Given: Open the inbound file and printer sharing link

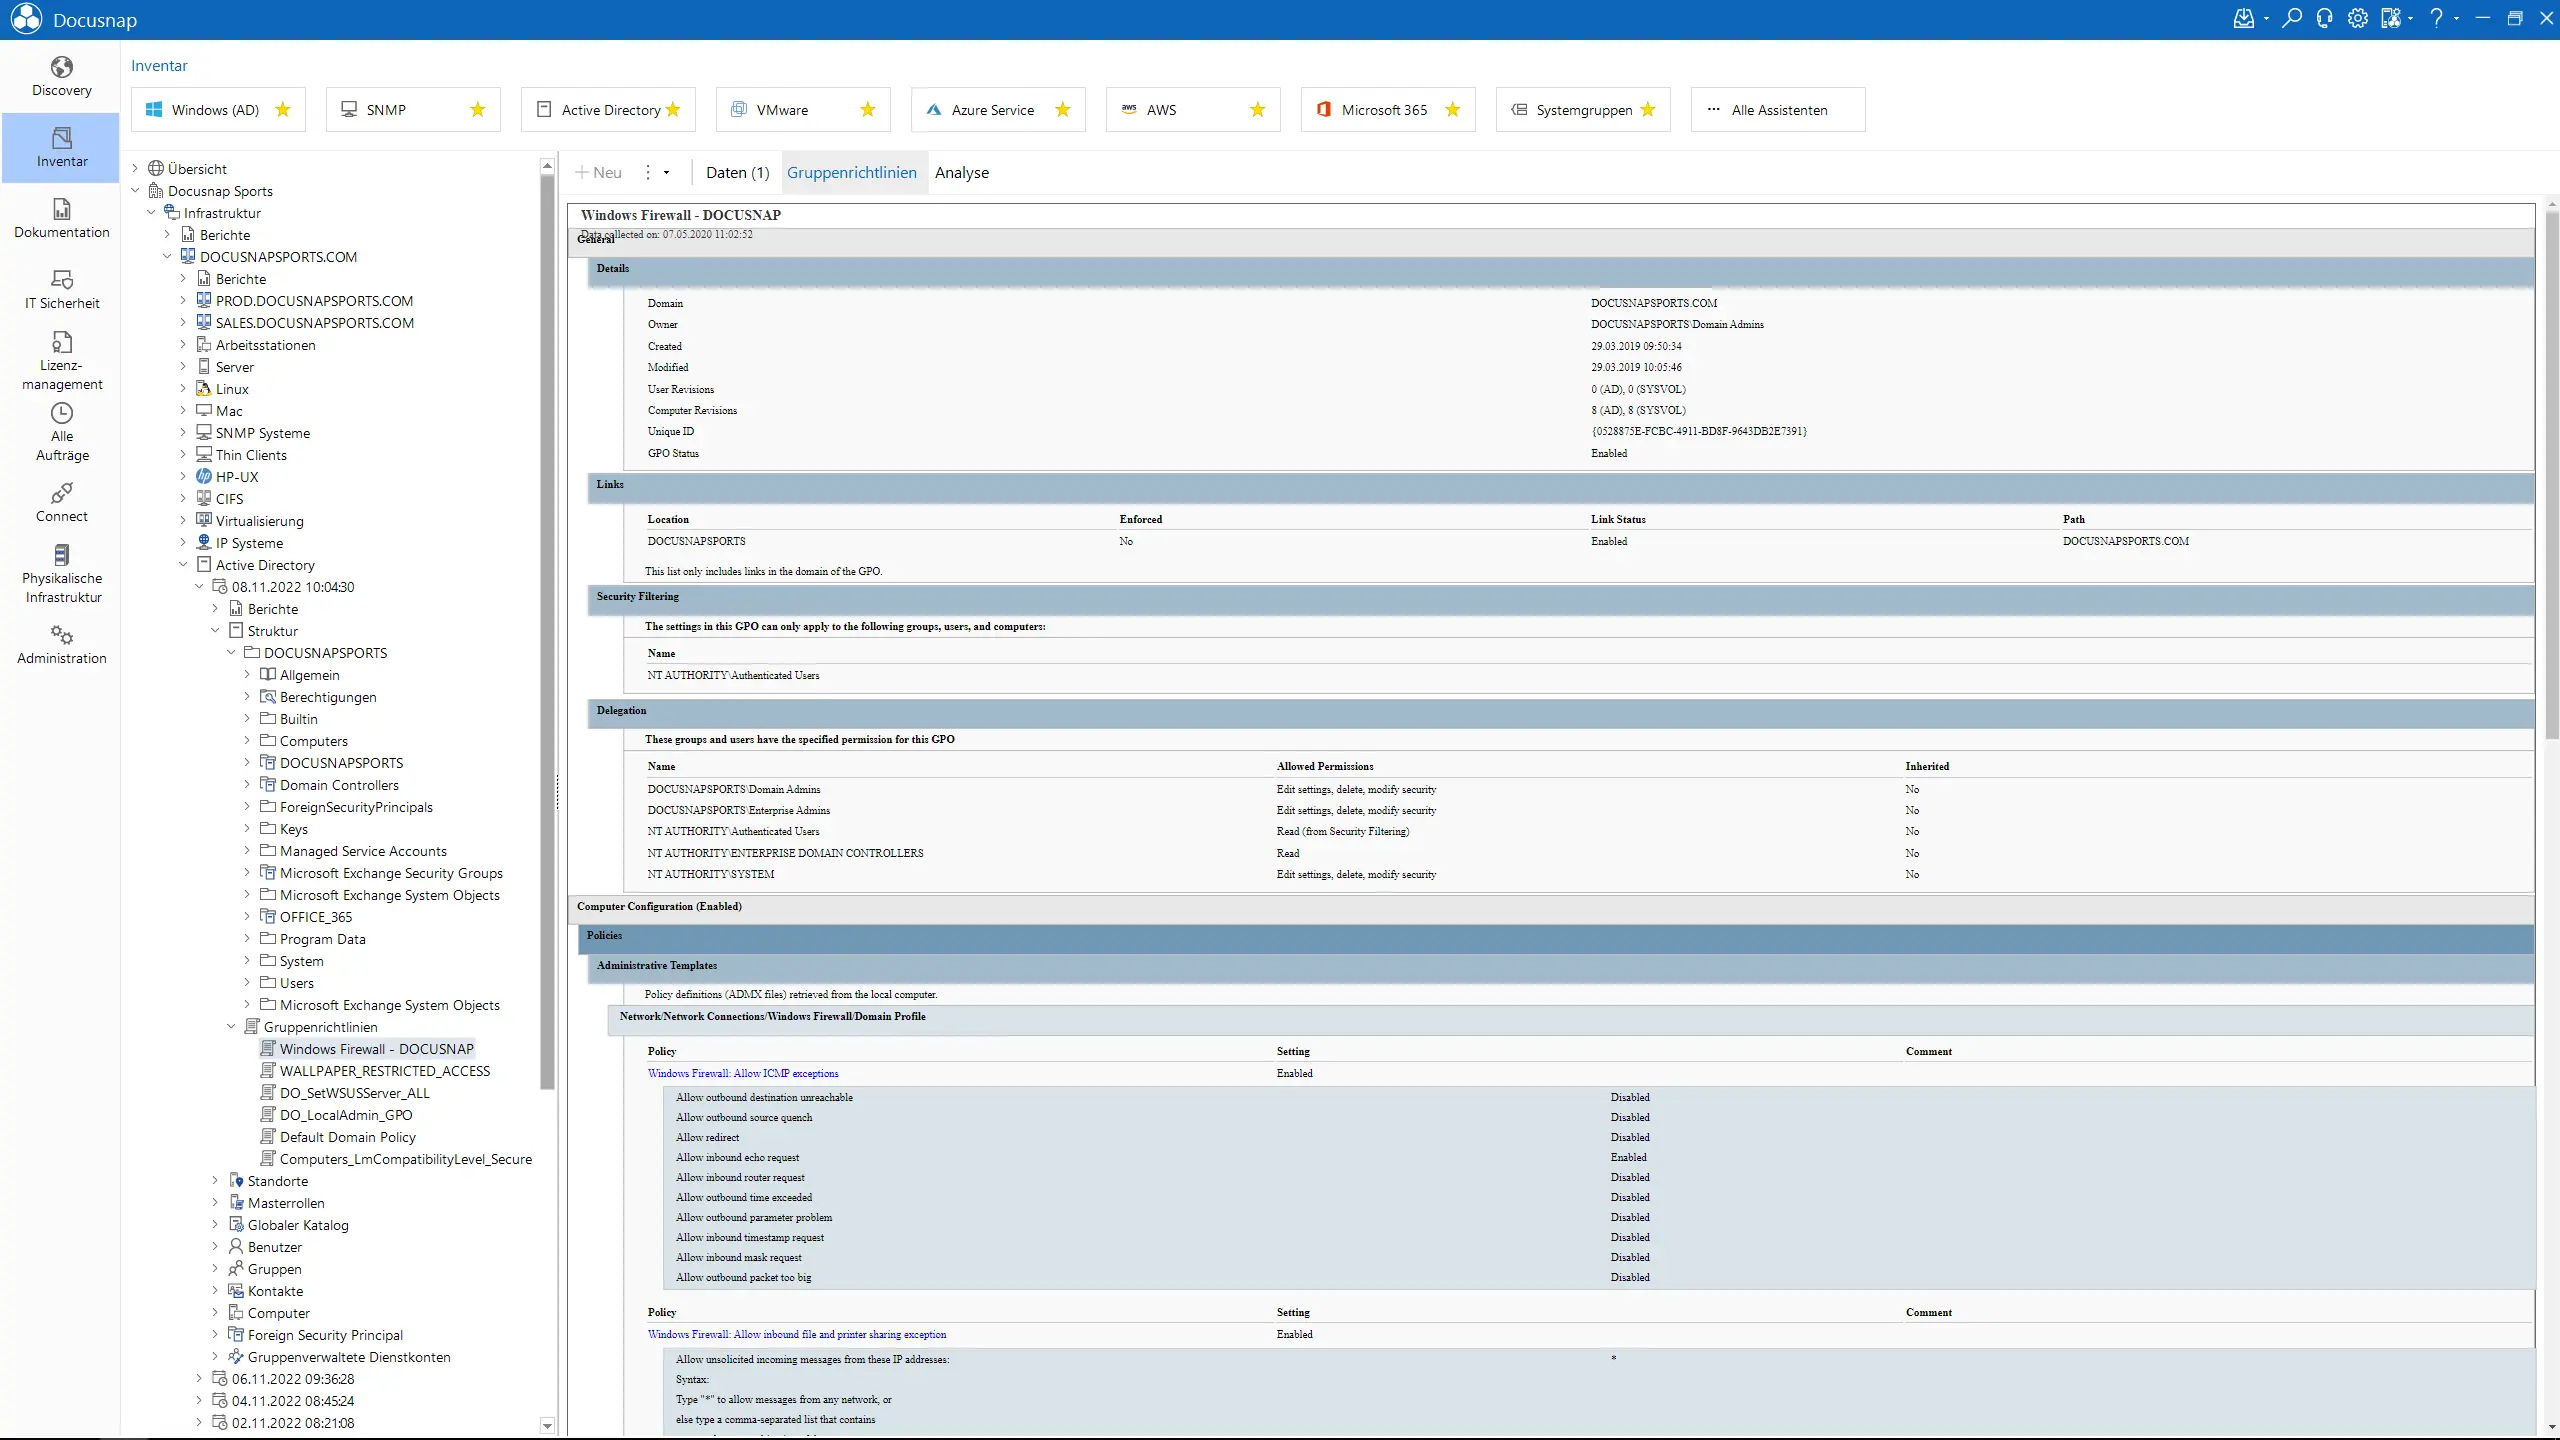Looking at the screenshot, I should (797, 1334).
